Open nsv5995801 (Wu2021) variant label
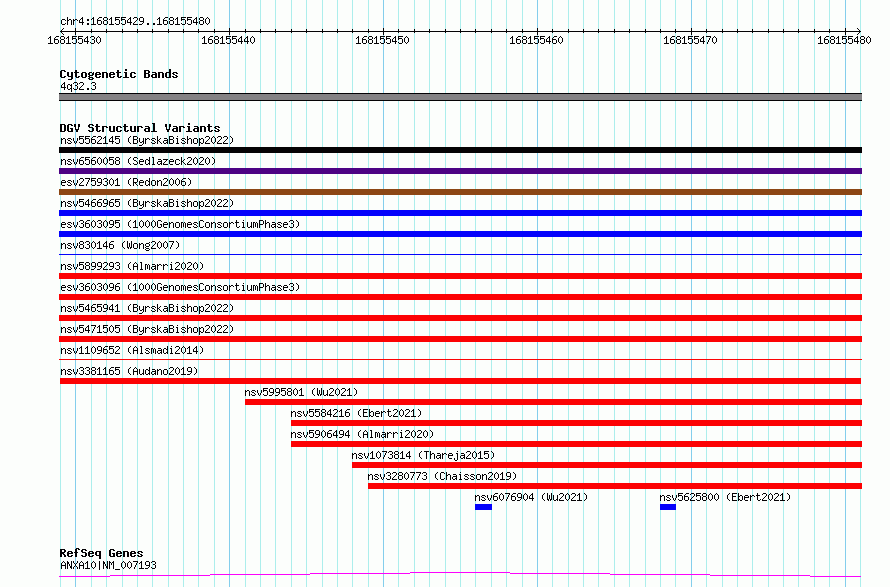 301,392
